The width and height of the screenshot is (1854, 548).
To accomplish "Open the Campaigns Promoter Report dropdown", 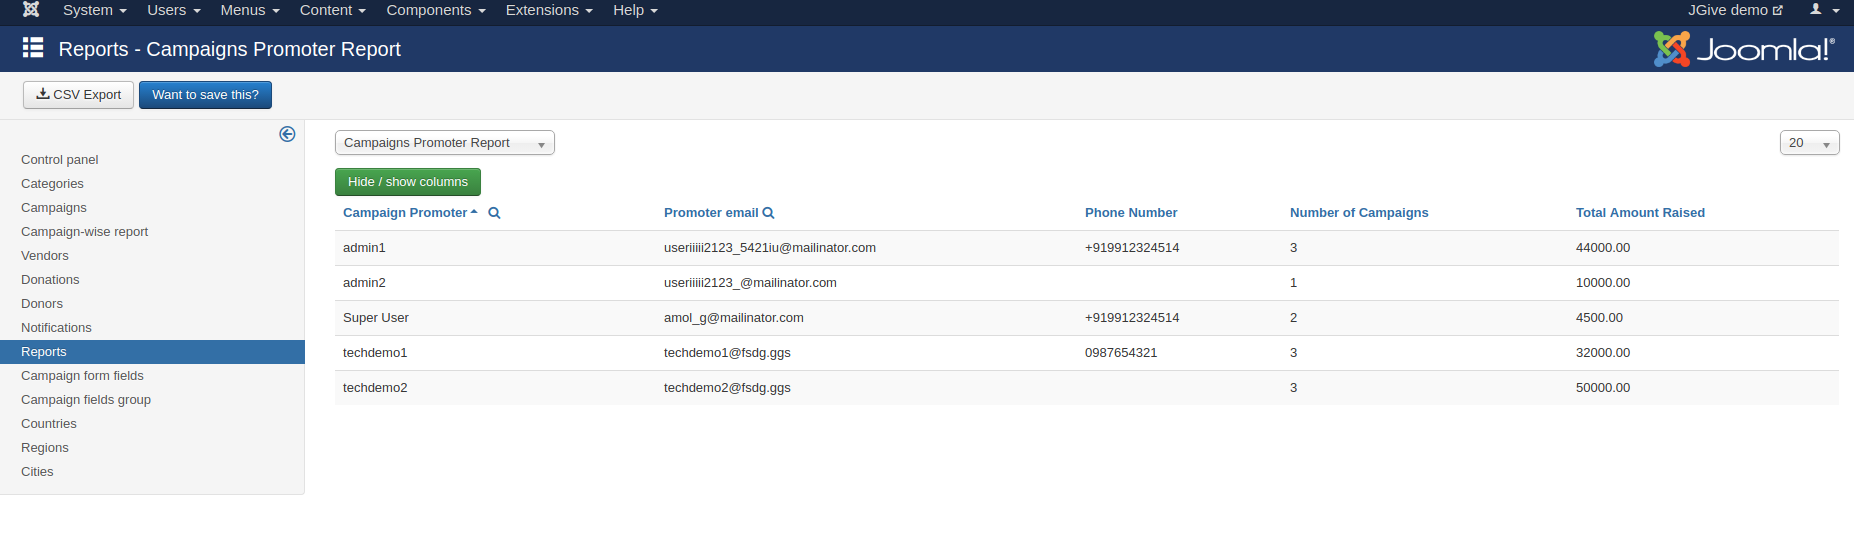I will (445, 143).
